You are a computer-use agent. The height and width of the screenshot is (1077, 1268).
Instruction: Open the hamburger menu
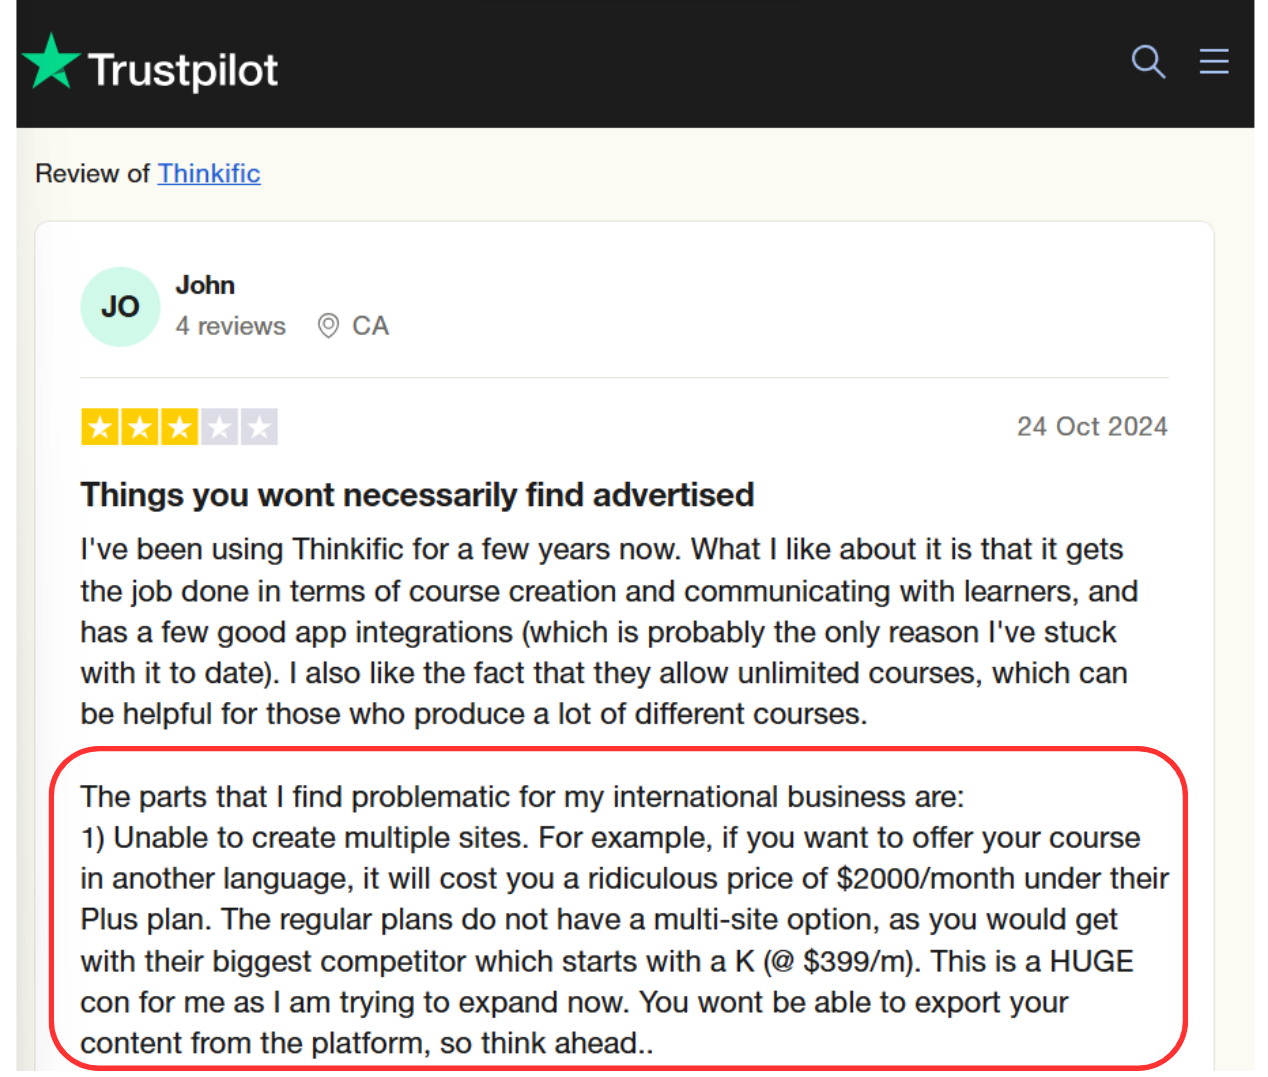tap(1214, 62)
